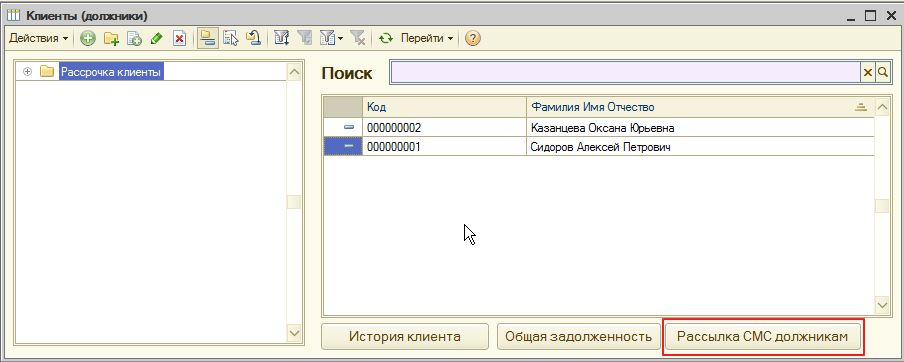Clear search with the X button

point(867,72)
